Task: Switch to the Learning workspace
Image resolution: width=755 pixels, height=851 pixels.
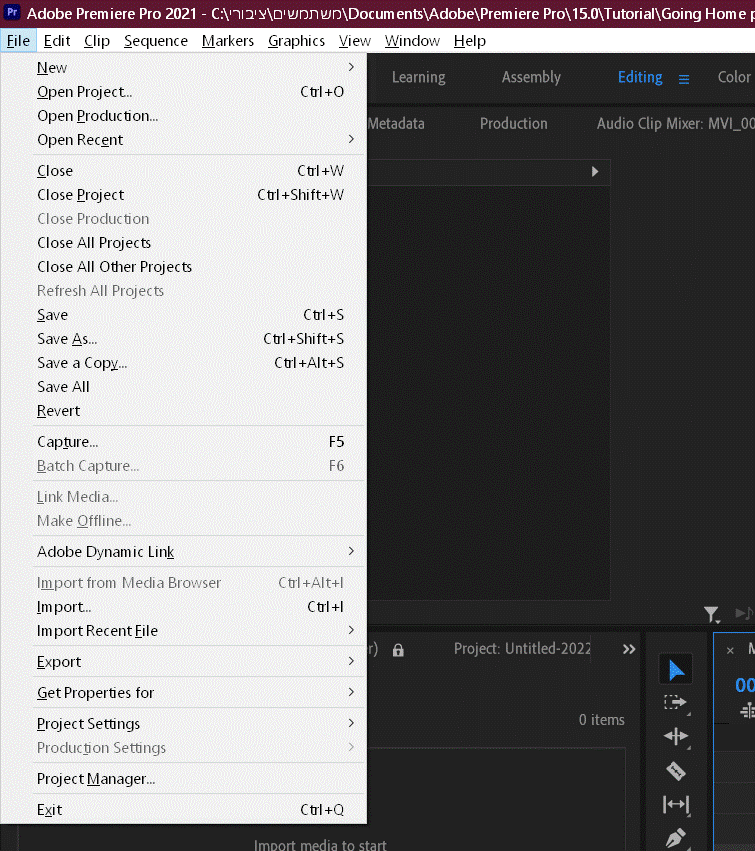Action: pyautogui.click(x=418, y=77)
